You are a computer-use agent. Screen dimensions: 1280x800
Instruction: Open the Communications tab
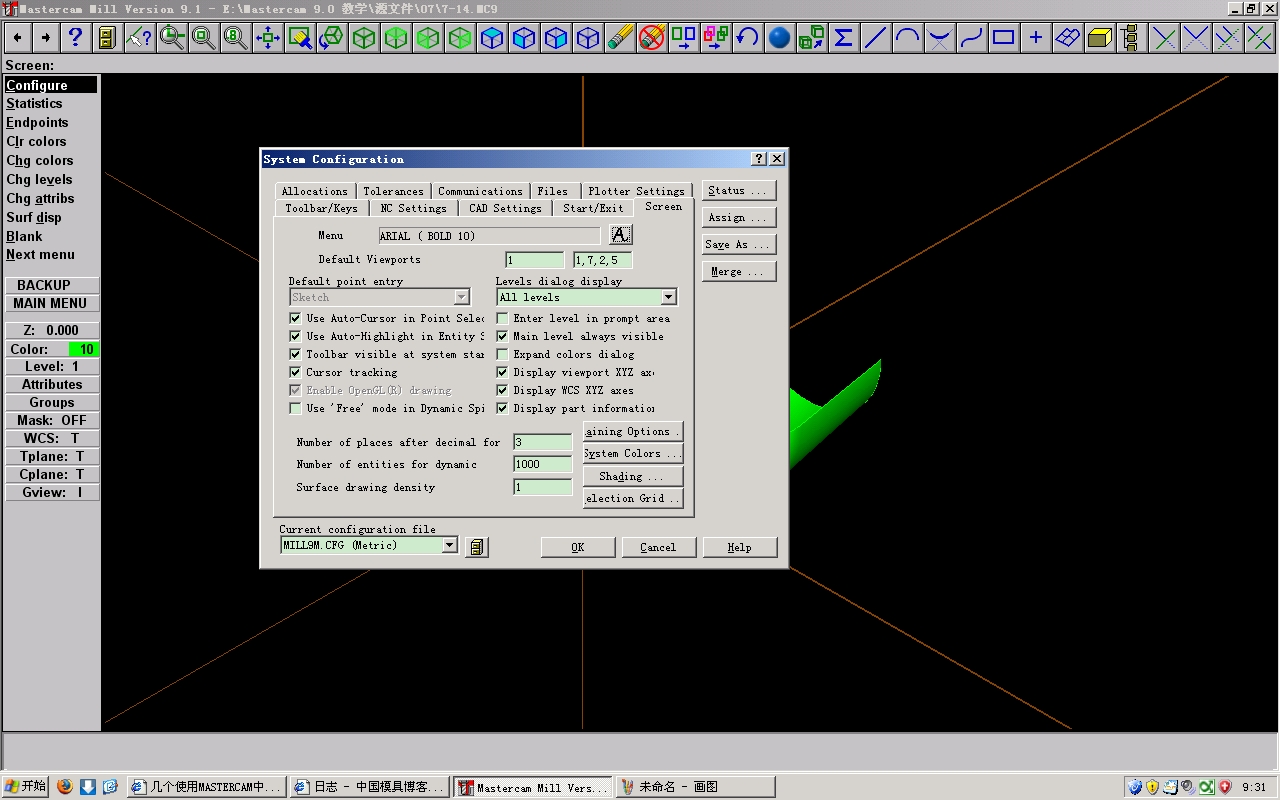[x=480, y=191]
